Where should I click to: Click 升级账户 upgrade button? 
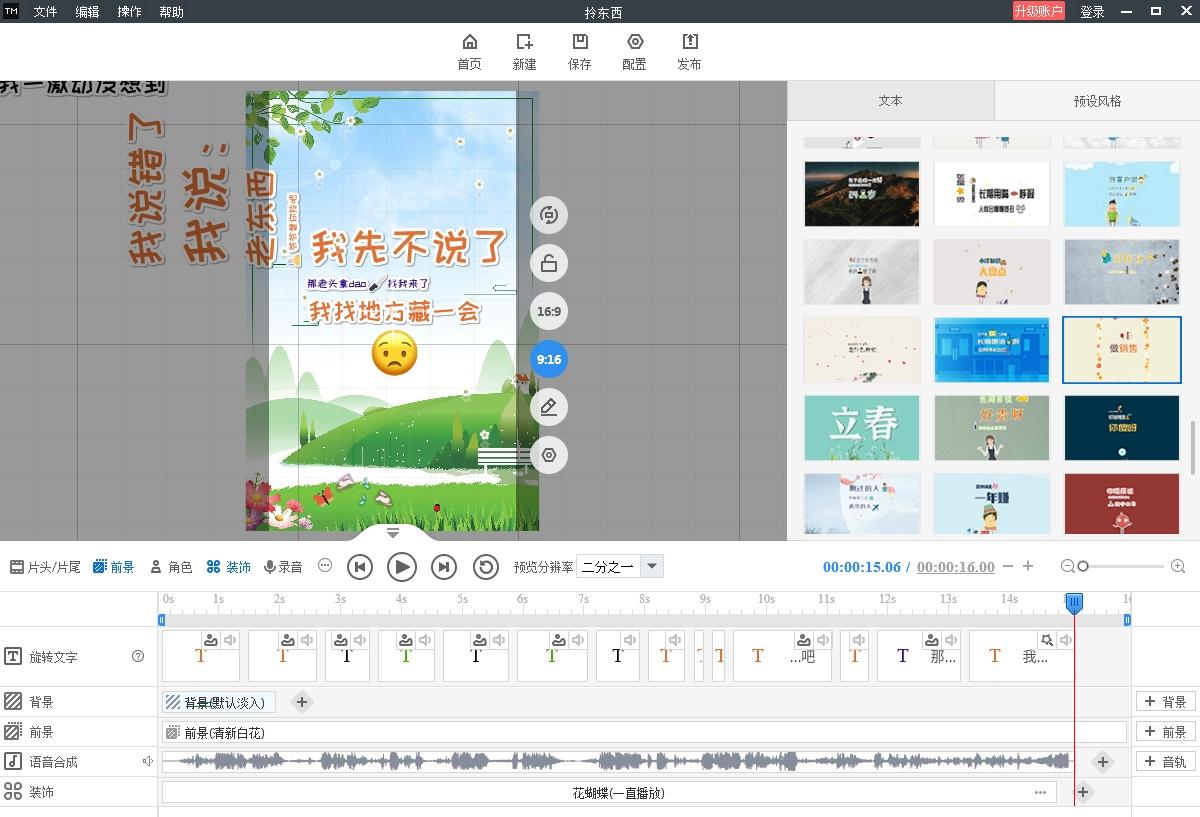1039,11
